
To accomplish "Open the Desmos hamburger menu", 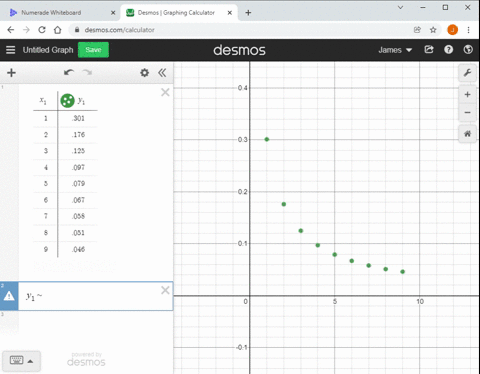I will pos(11,50).
